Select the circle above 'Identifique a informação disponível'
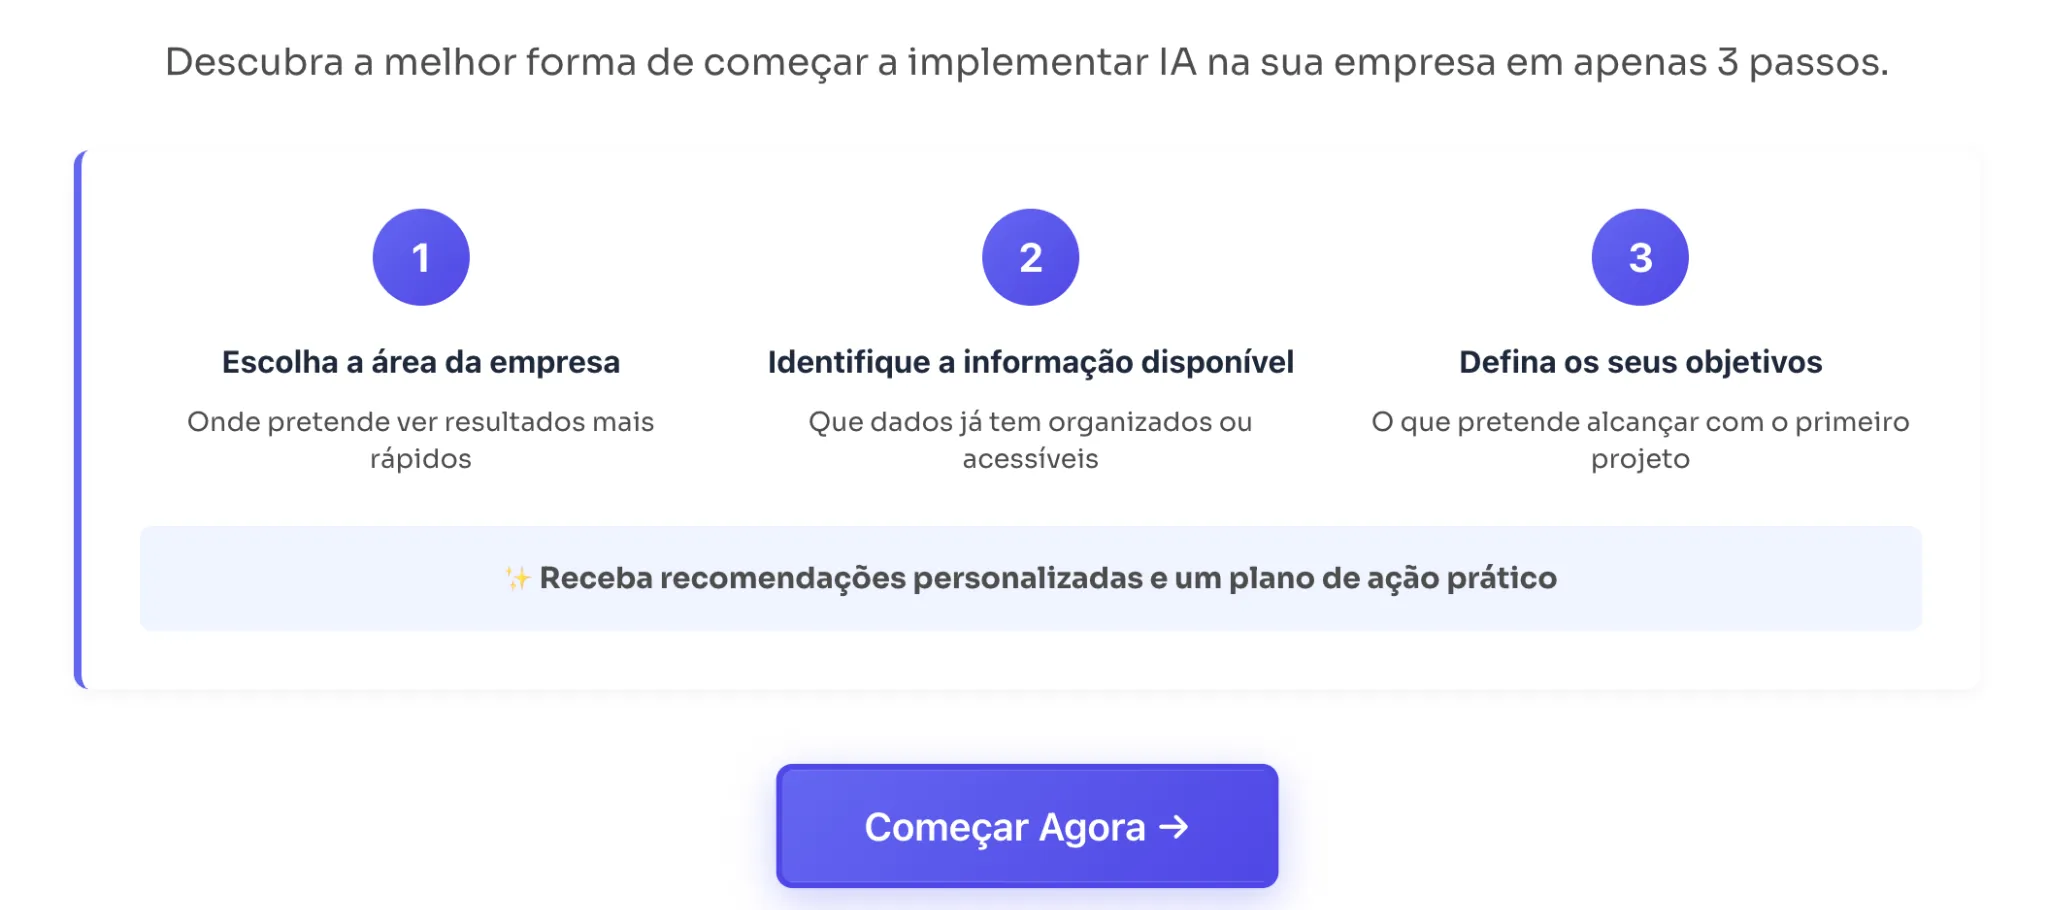Image resolution: width=2048 pixels, height=910 pixels. pos(1029,256)
